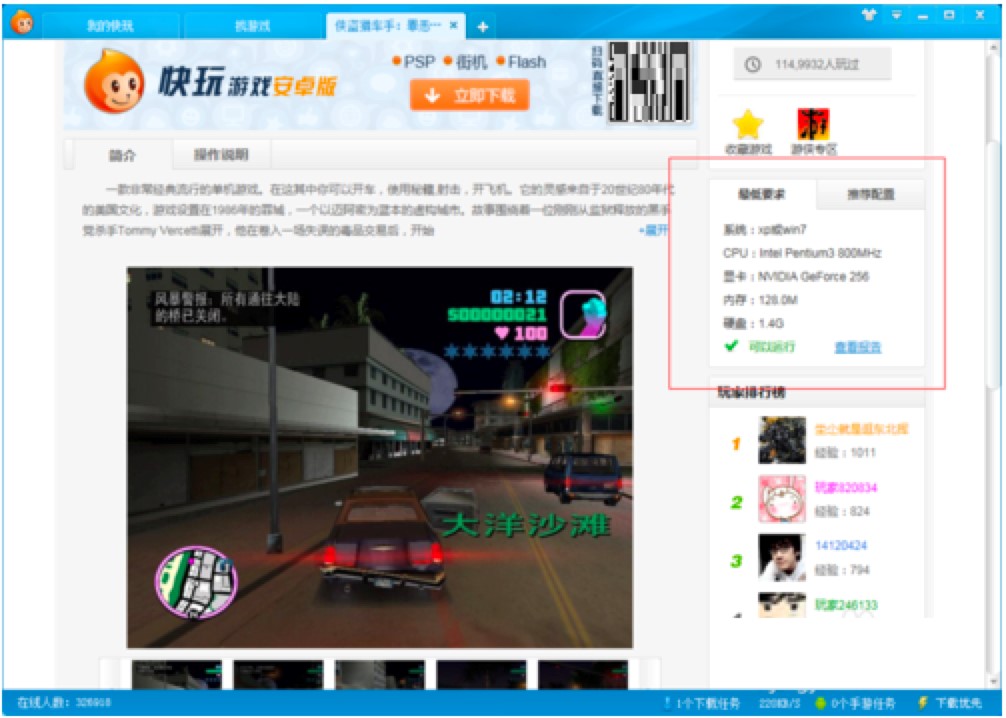
Task: Open player name 玩家820834
Action: point(846,488)
